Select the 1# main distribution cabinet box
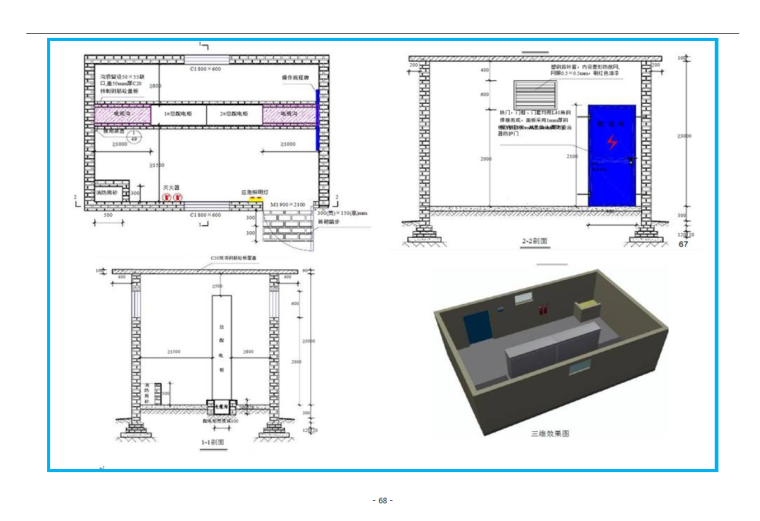Screen dimensions: 760x521 point(178,115)
